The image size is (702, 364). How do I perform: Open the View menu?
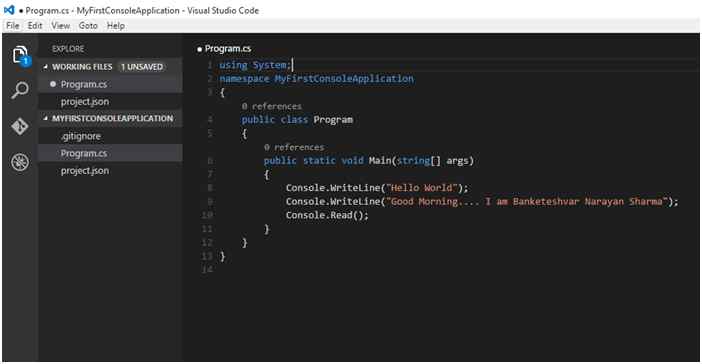tap(60, 26)
